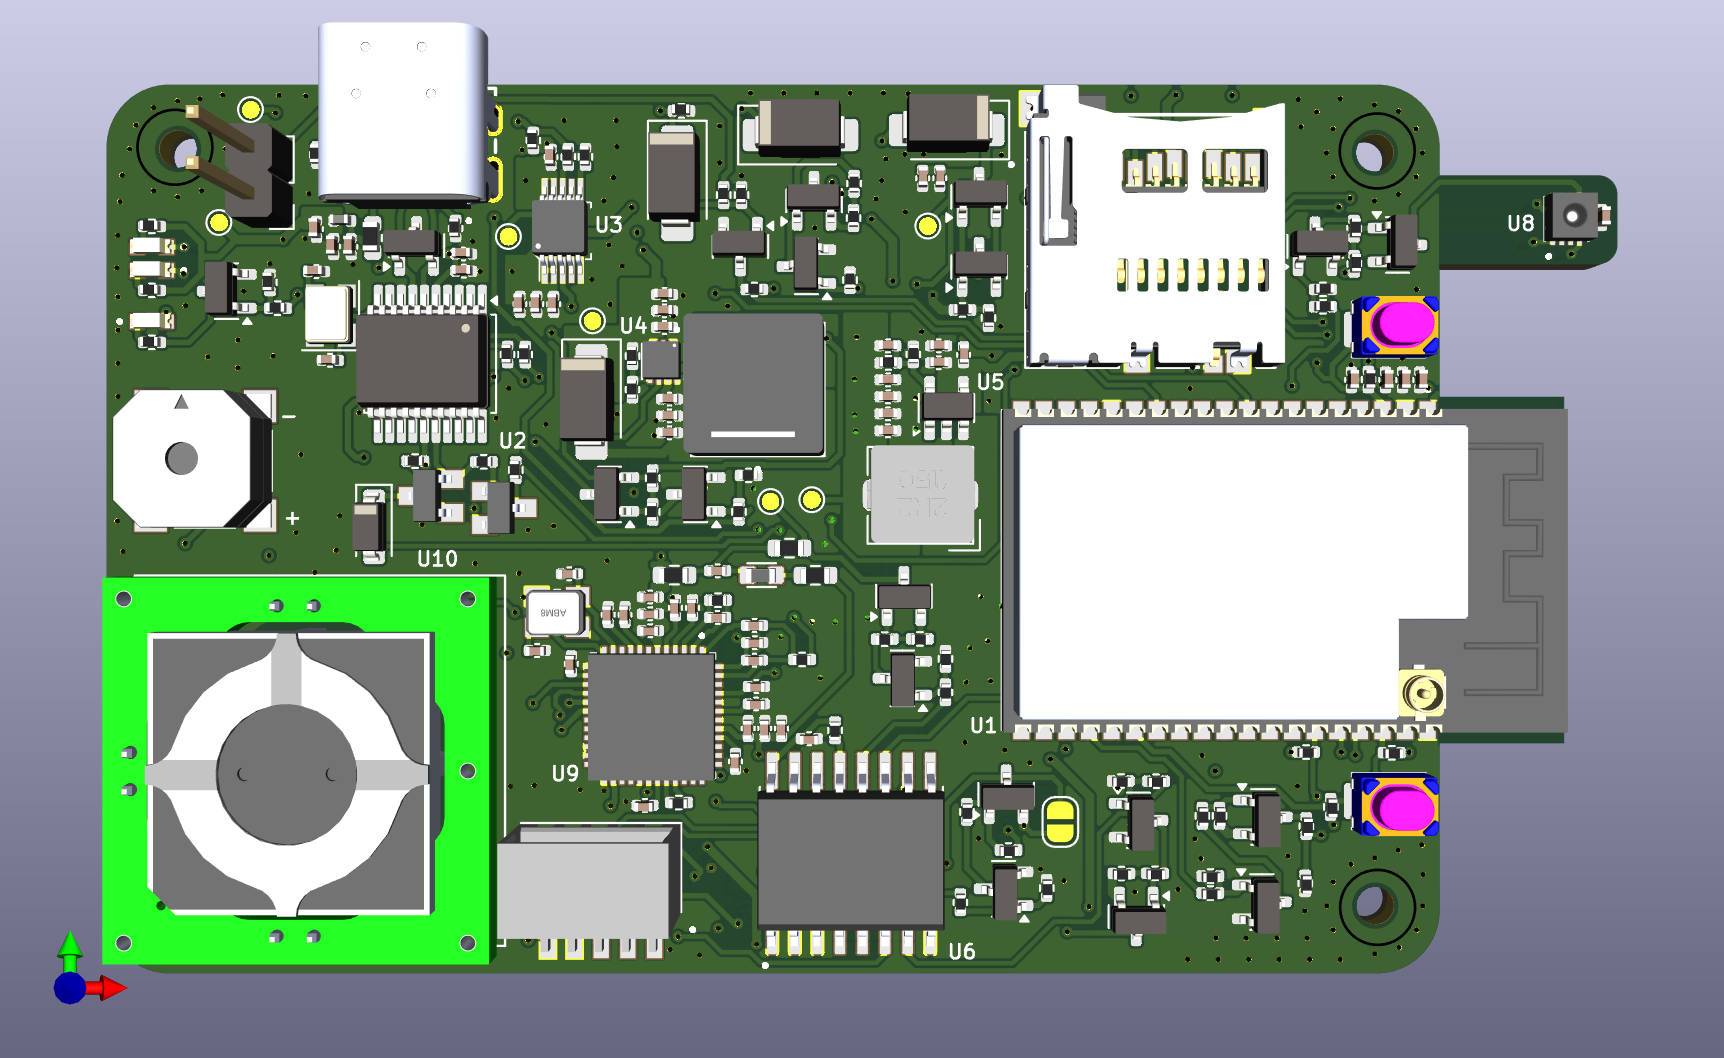1724x1058 pixels.
Task: Click the U3 silkscreen label
Action: click(x=609, y=224)
